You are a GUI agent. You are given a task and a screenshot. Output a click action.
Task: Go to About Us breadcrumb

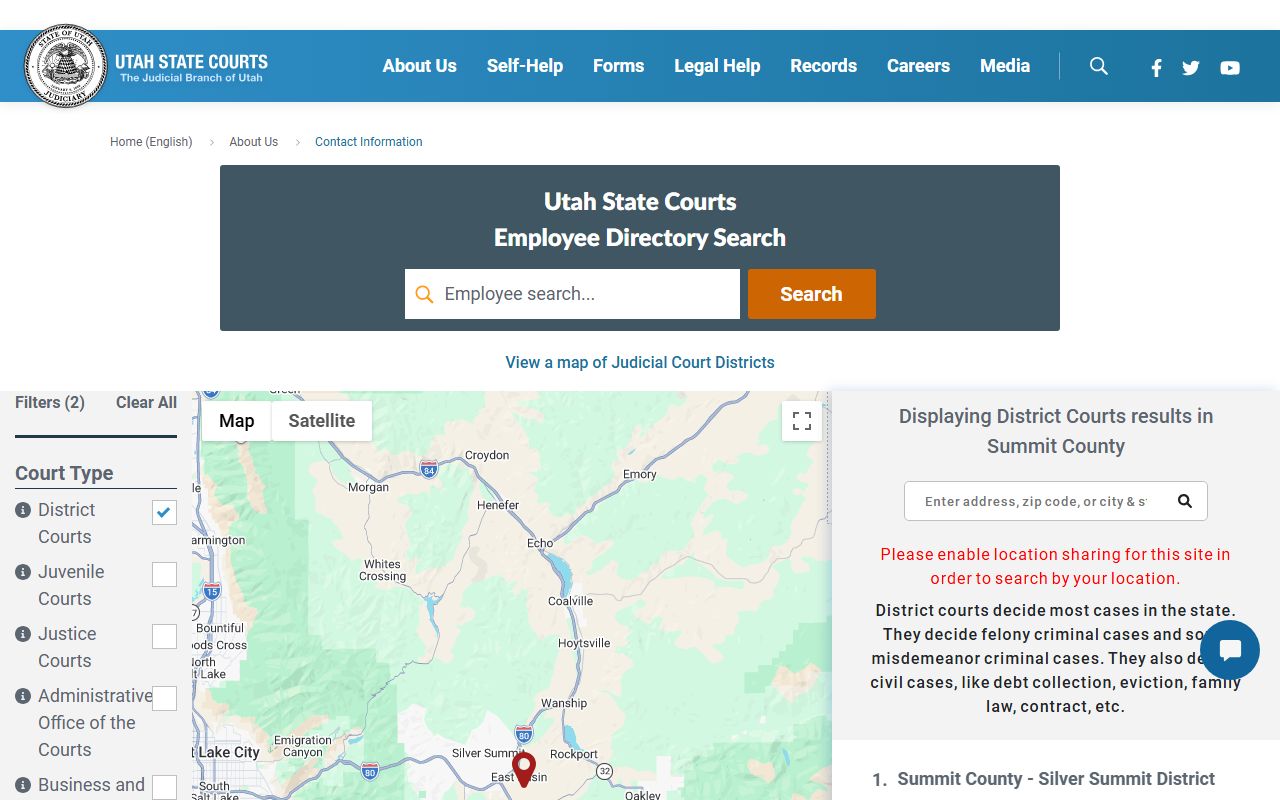(254, 142)
